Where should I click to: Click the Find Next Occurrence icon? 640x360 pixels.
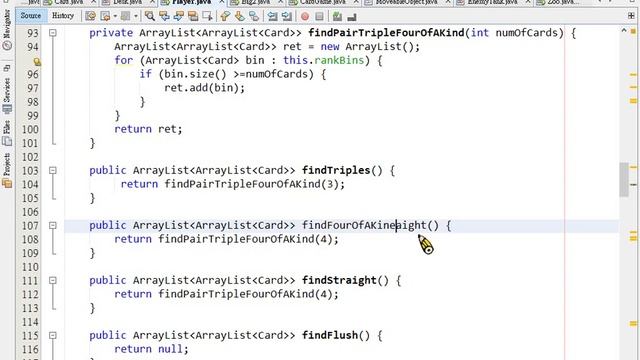click(x=179, y=16)
